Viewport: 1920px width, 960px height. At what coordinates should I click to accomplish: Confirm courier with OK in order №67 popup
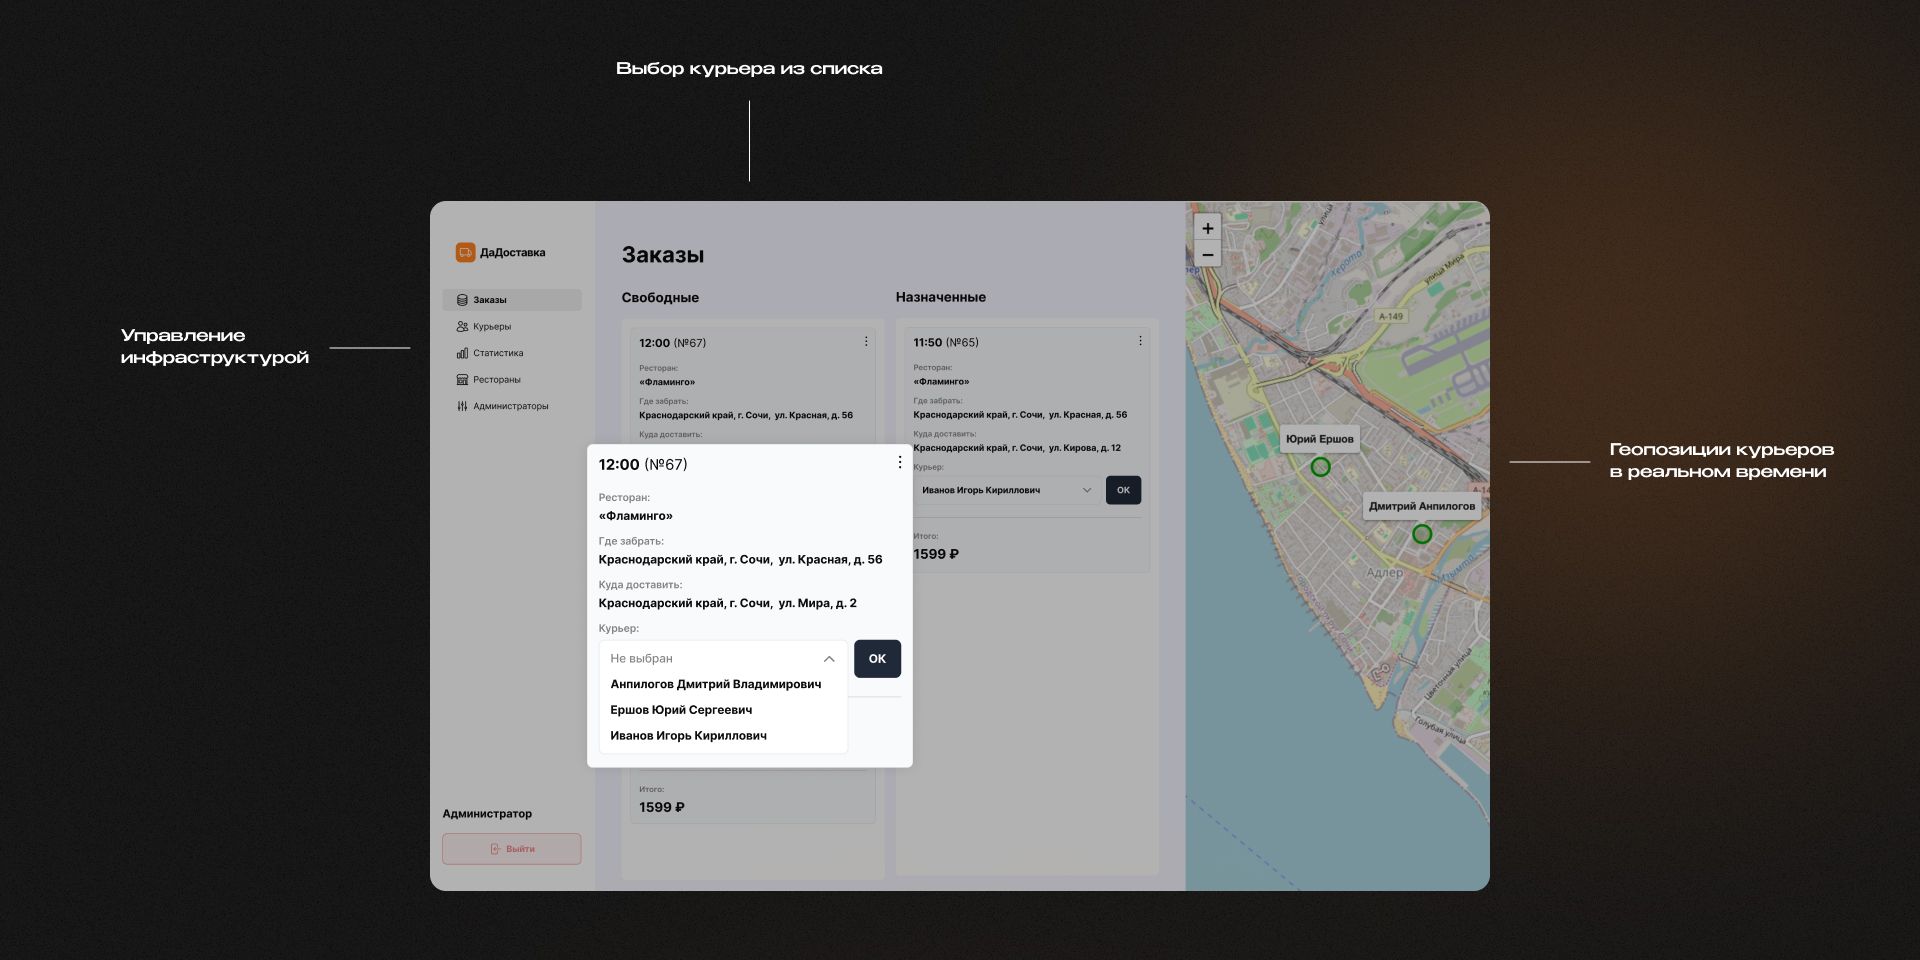pyautogui.click(x=877, y=659)
